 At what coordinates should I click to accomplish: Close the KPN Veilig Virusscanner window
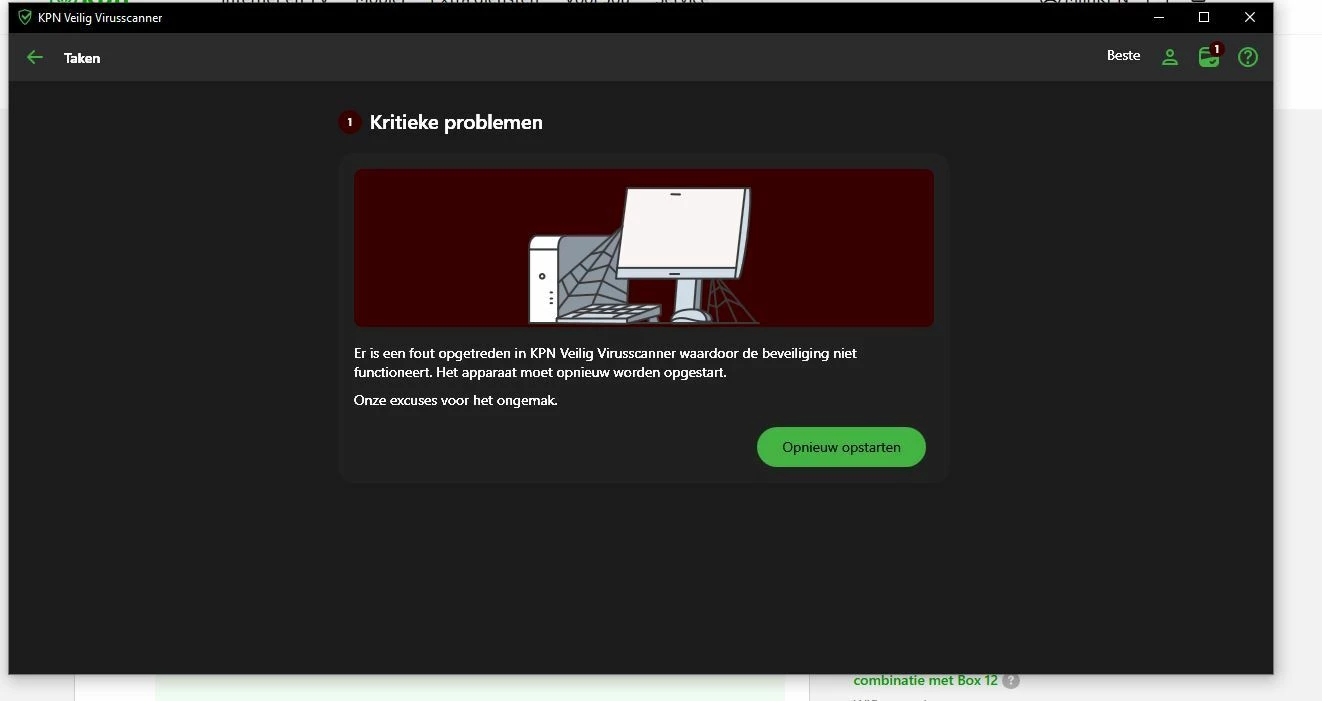point(1250,17)
